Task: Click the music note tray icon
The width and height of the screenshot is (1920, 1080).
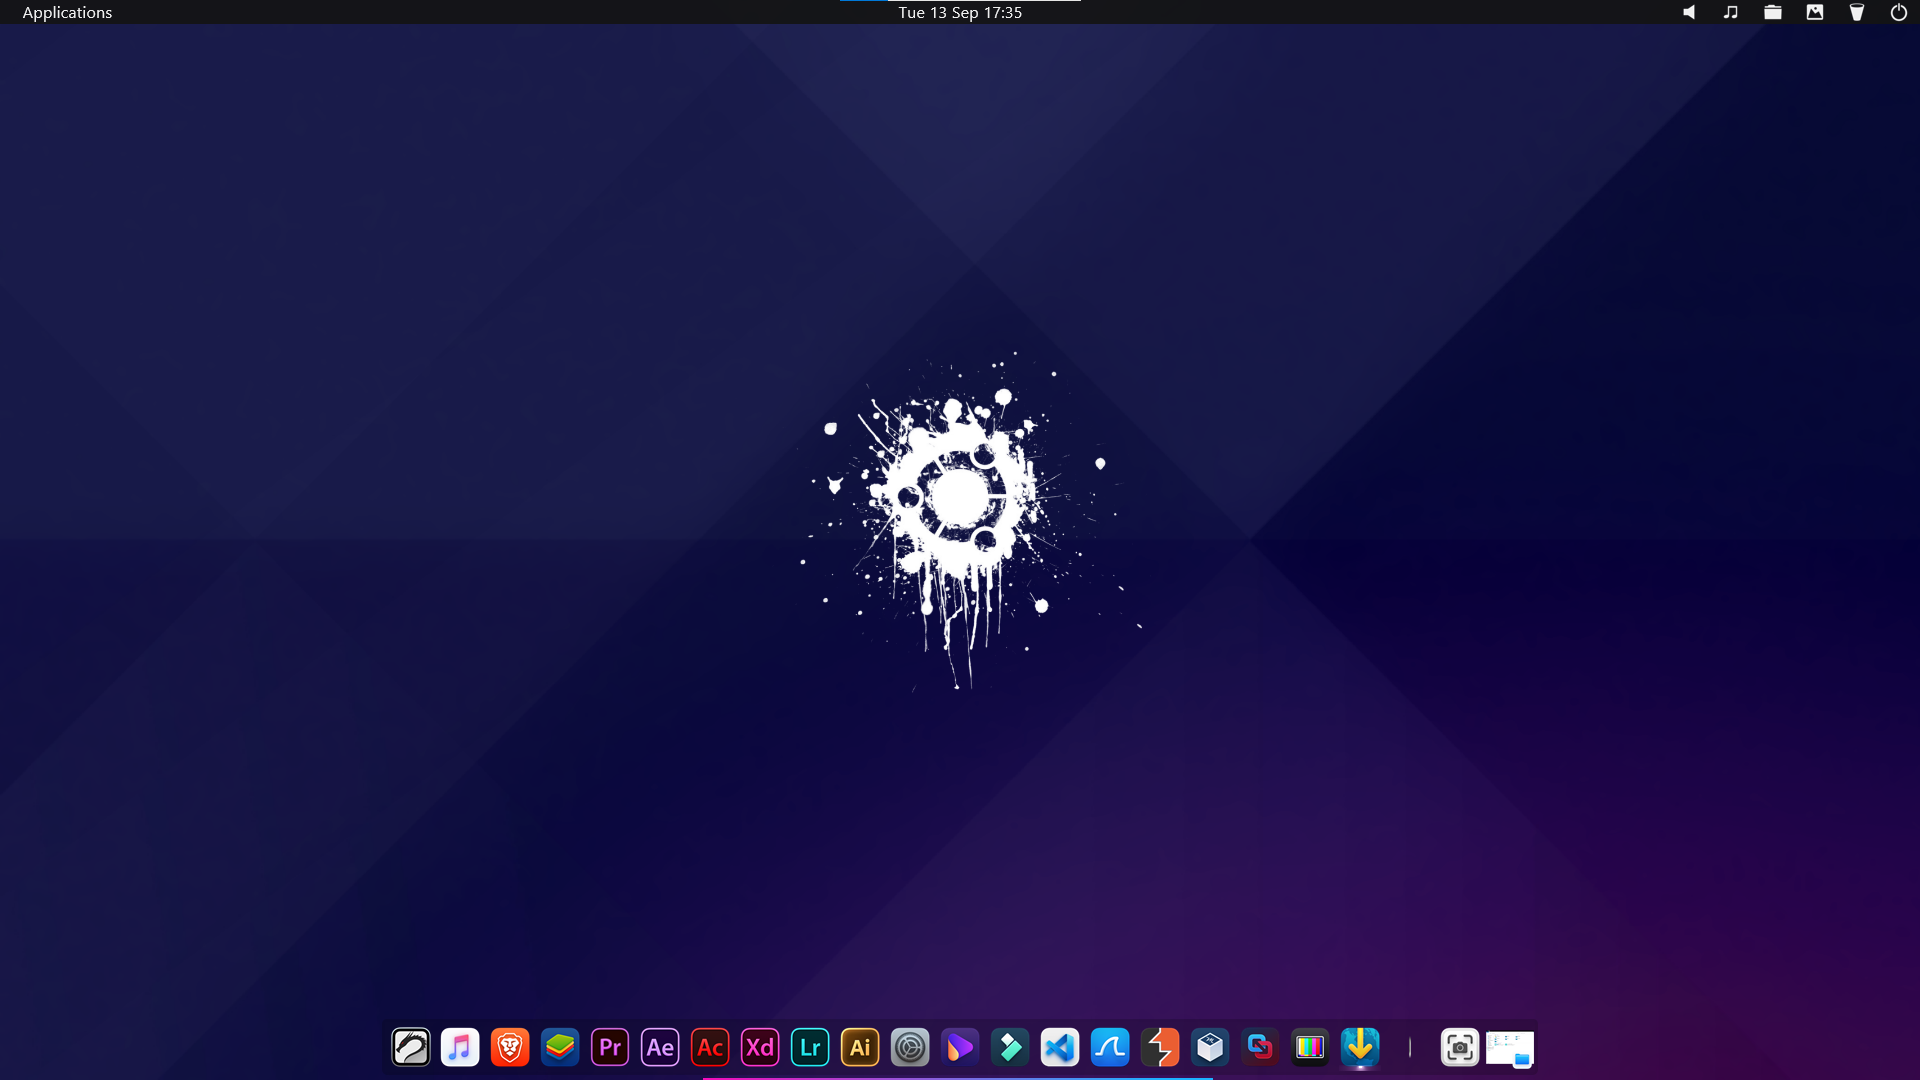Action: click(1731, 12)
